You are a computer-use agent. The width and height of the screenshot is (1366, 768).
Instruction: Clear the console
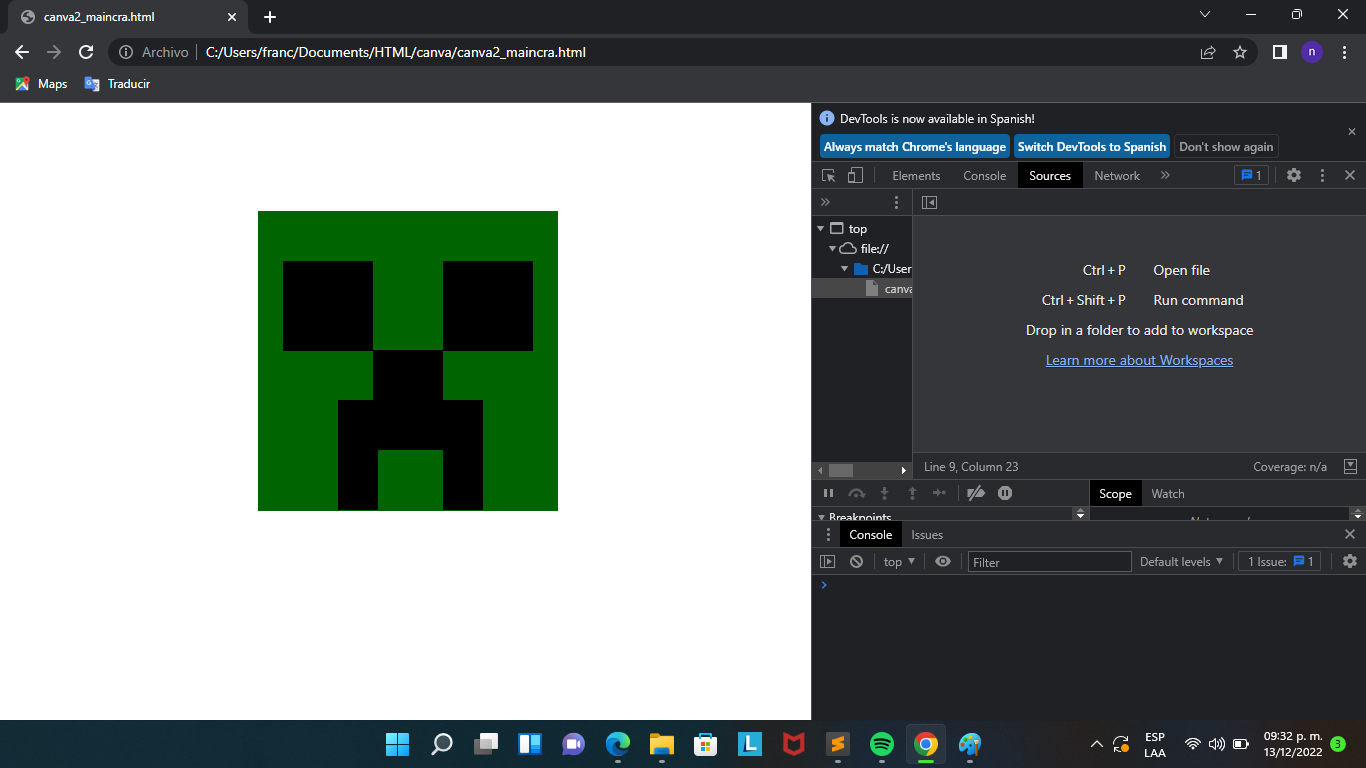(856, 562)
